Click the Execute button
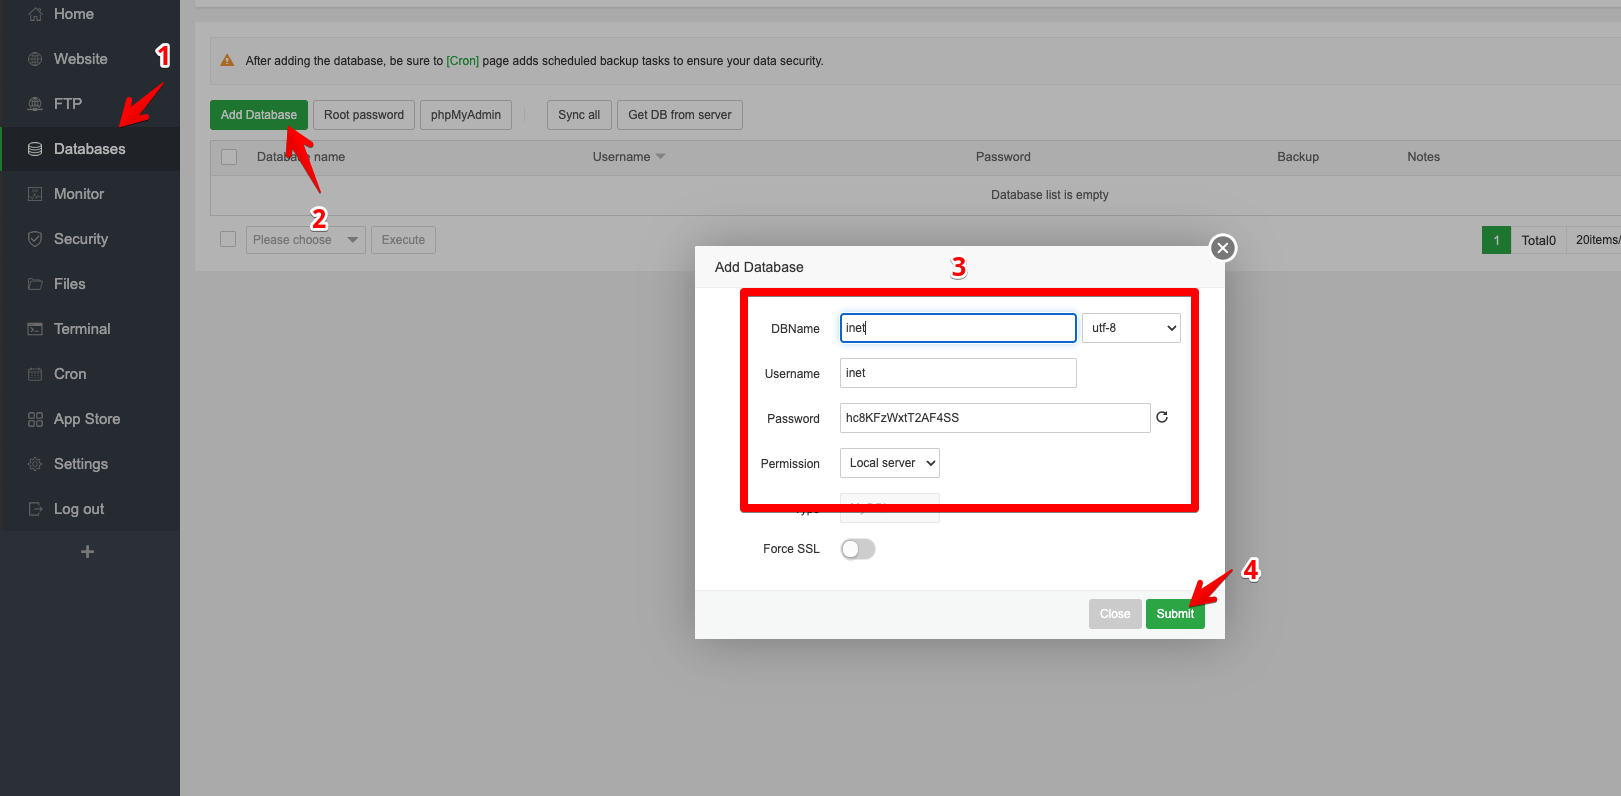Screen dimensions: 1621x796 click(x=403, y=240)
